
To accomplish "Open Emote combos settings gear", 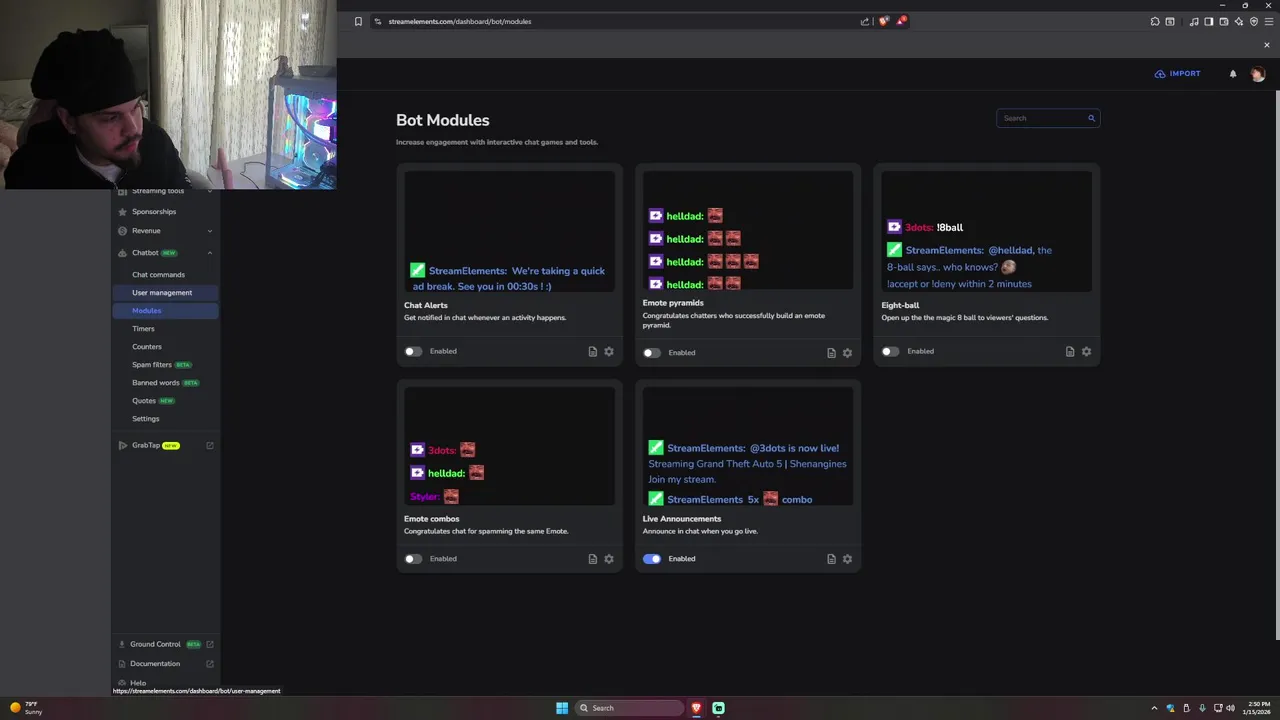I will [x=609, y=559].
